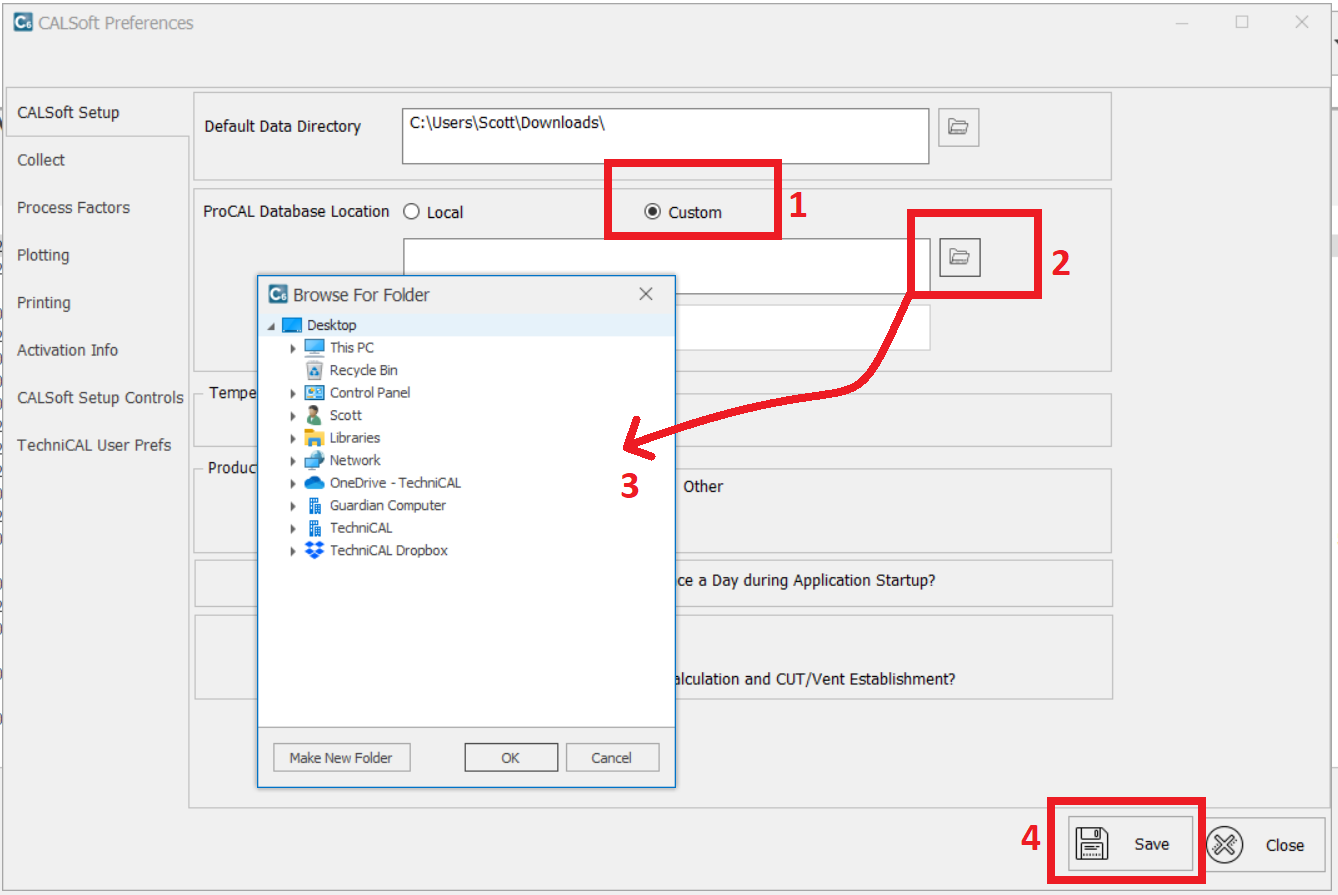Cancel the Browse For Folder dialog
This screenshot has width=1338, height=895.
tap(612, 758)
